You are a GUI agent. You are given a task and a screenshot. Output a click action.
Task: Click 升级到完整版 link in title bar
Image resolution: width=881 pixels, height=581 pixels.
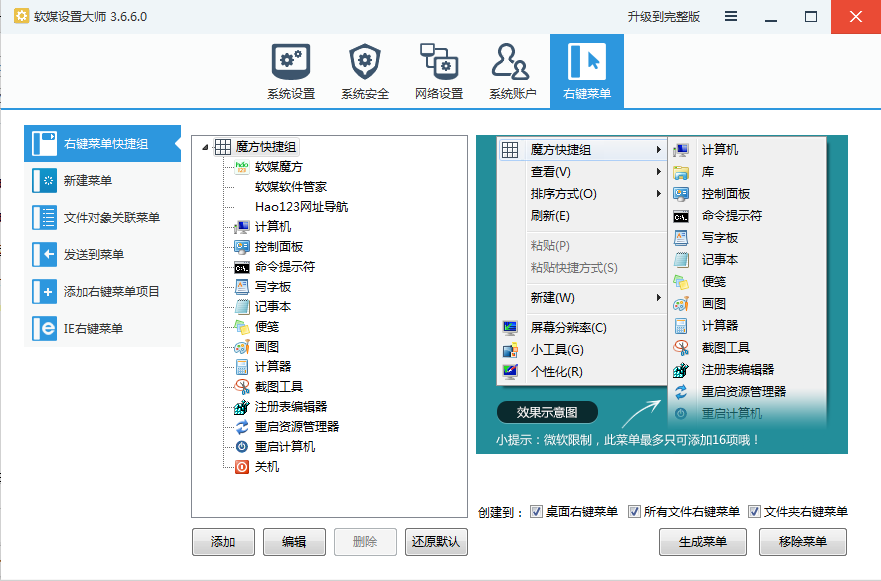(664, 17)
